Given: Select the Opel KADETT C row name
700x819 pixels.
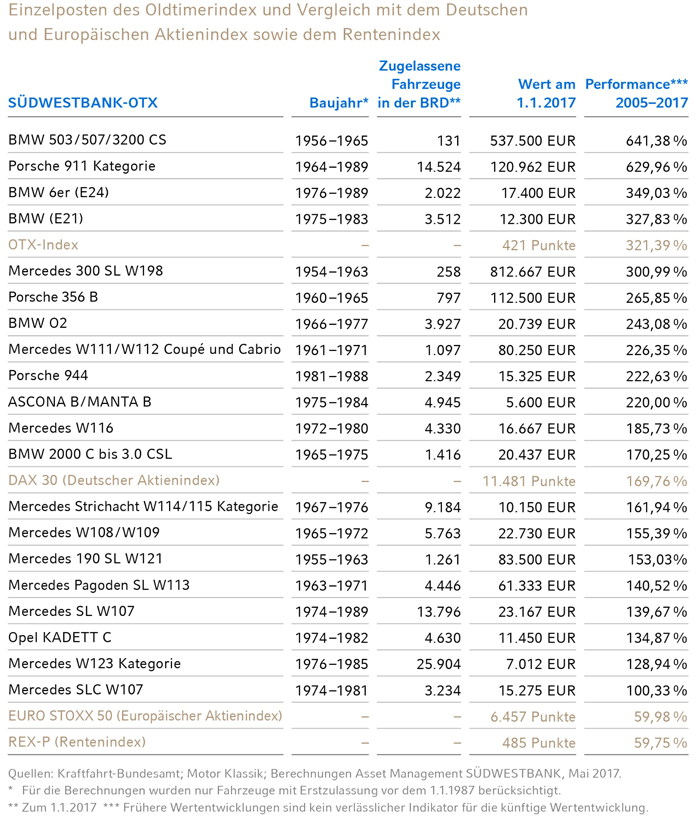Looking at the screenshot, I should (x=59, y=637).
